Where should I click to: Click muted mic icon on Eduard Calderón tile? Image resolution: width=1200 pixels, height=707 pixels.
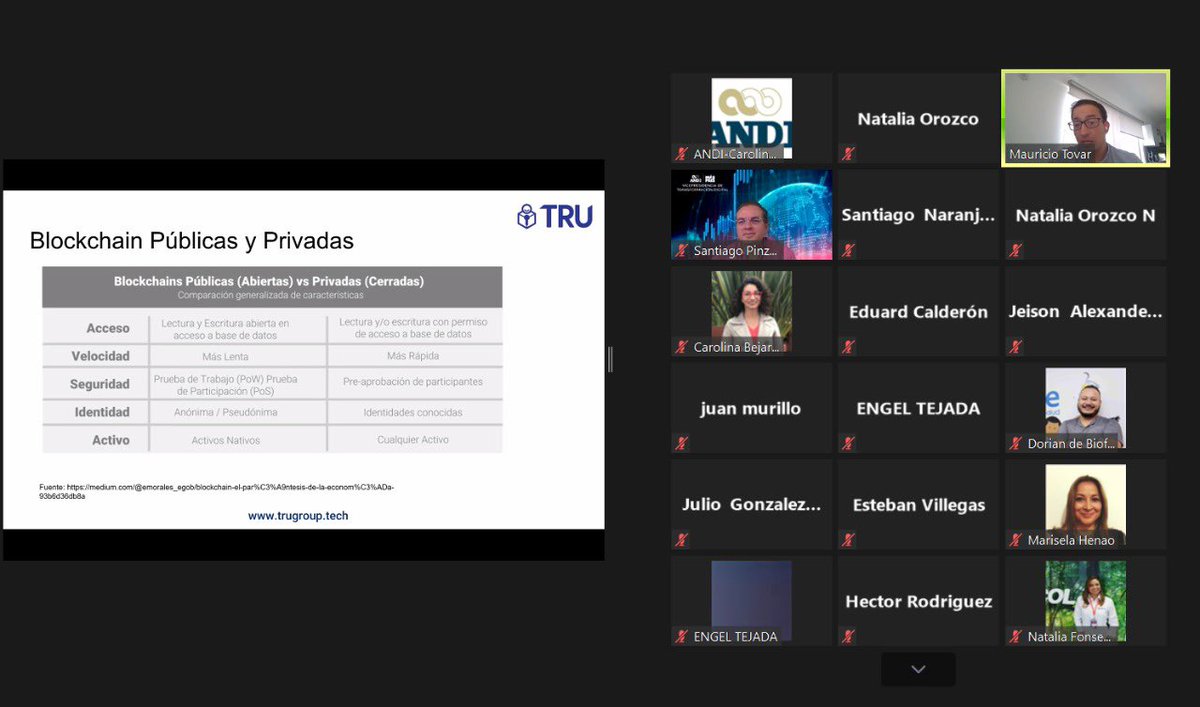coord(848,347)
